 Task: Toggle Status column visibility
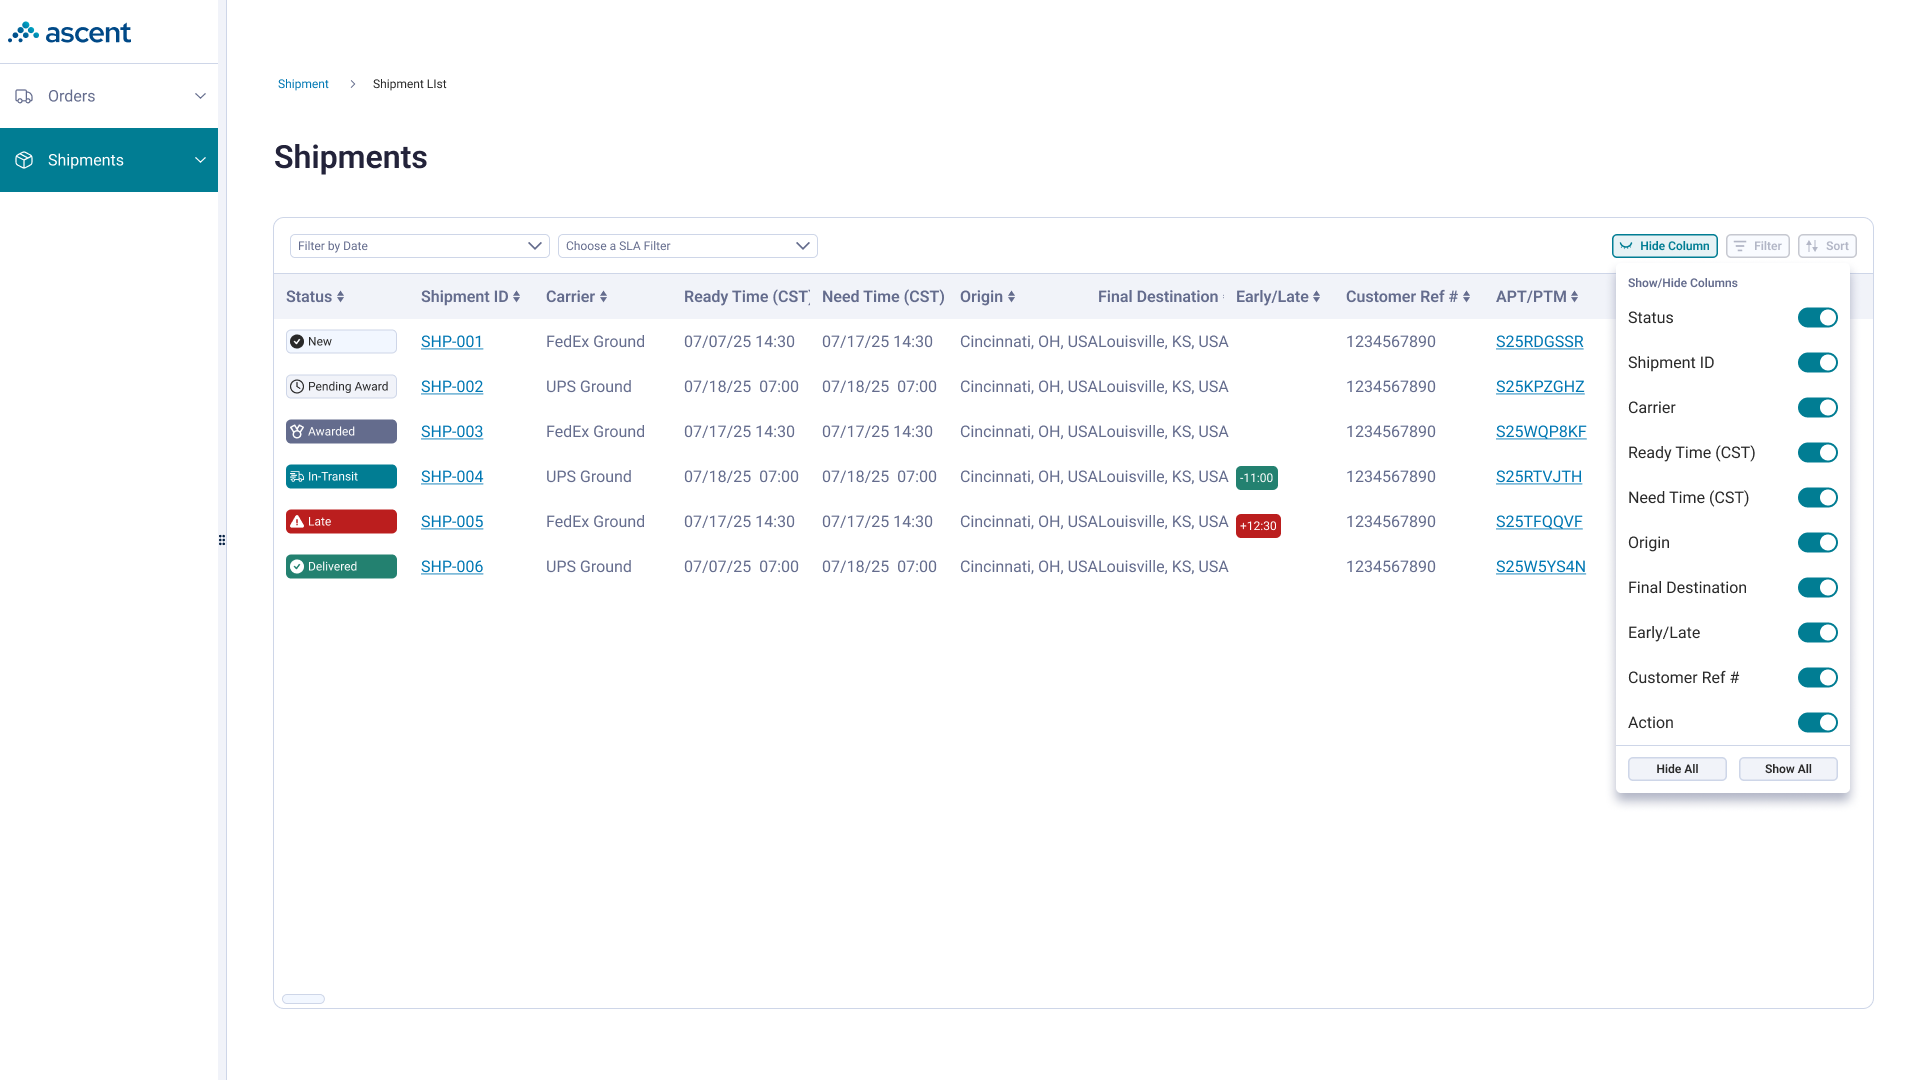pos(1817,318)
